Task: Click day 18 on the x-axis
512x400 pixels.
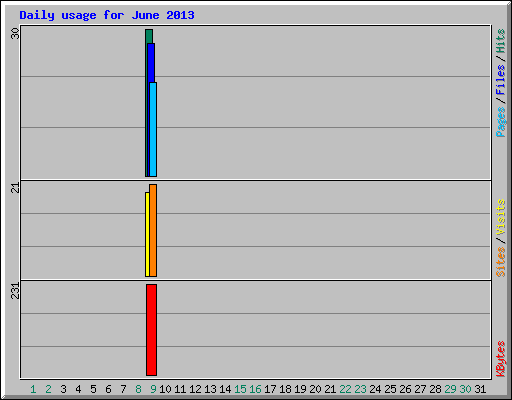Action: (285, 389)
